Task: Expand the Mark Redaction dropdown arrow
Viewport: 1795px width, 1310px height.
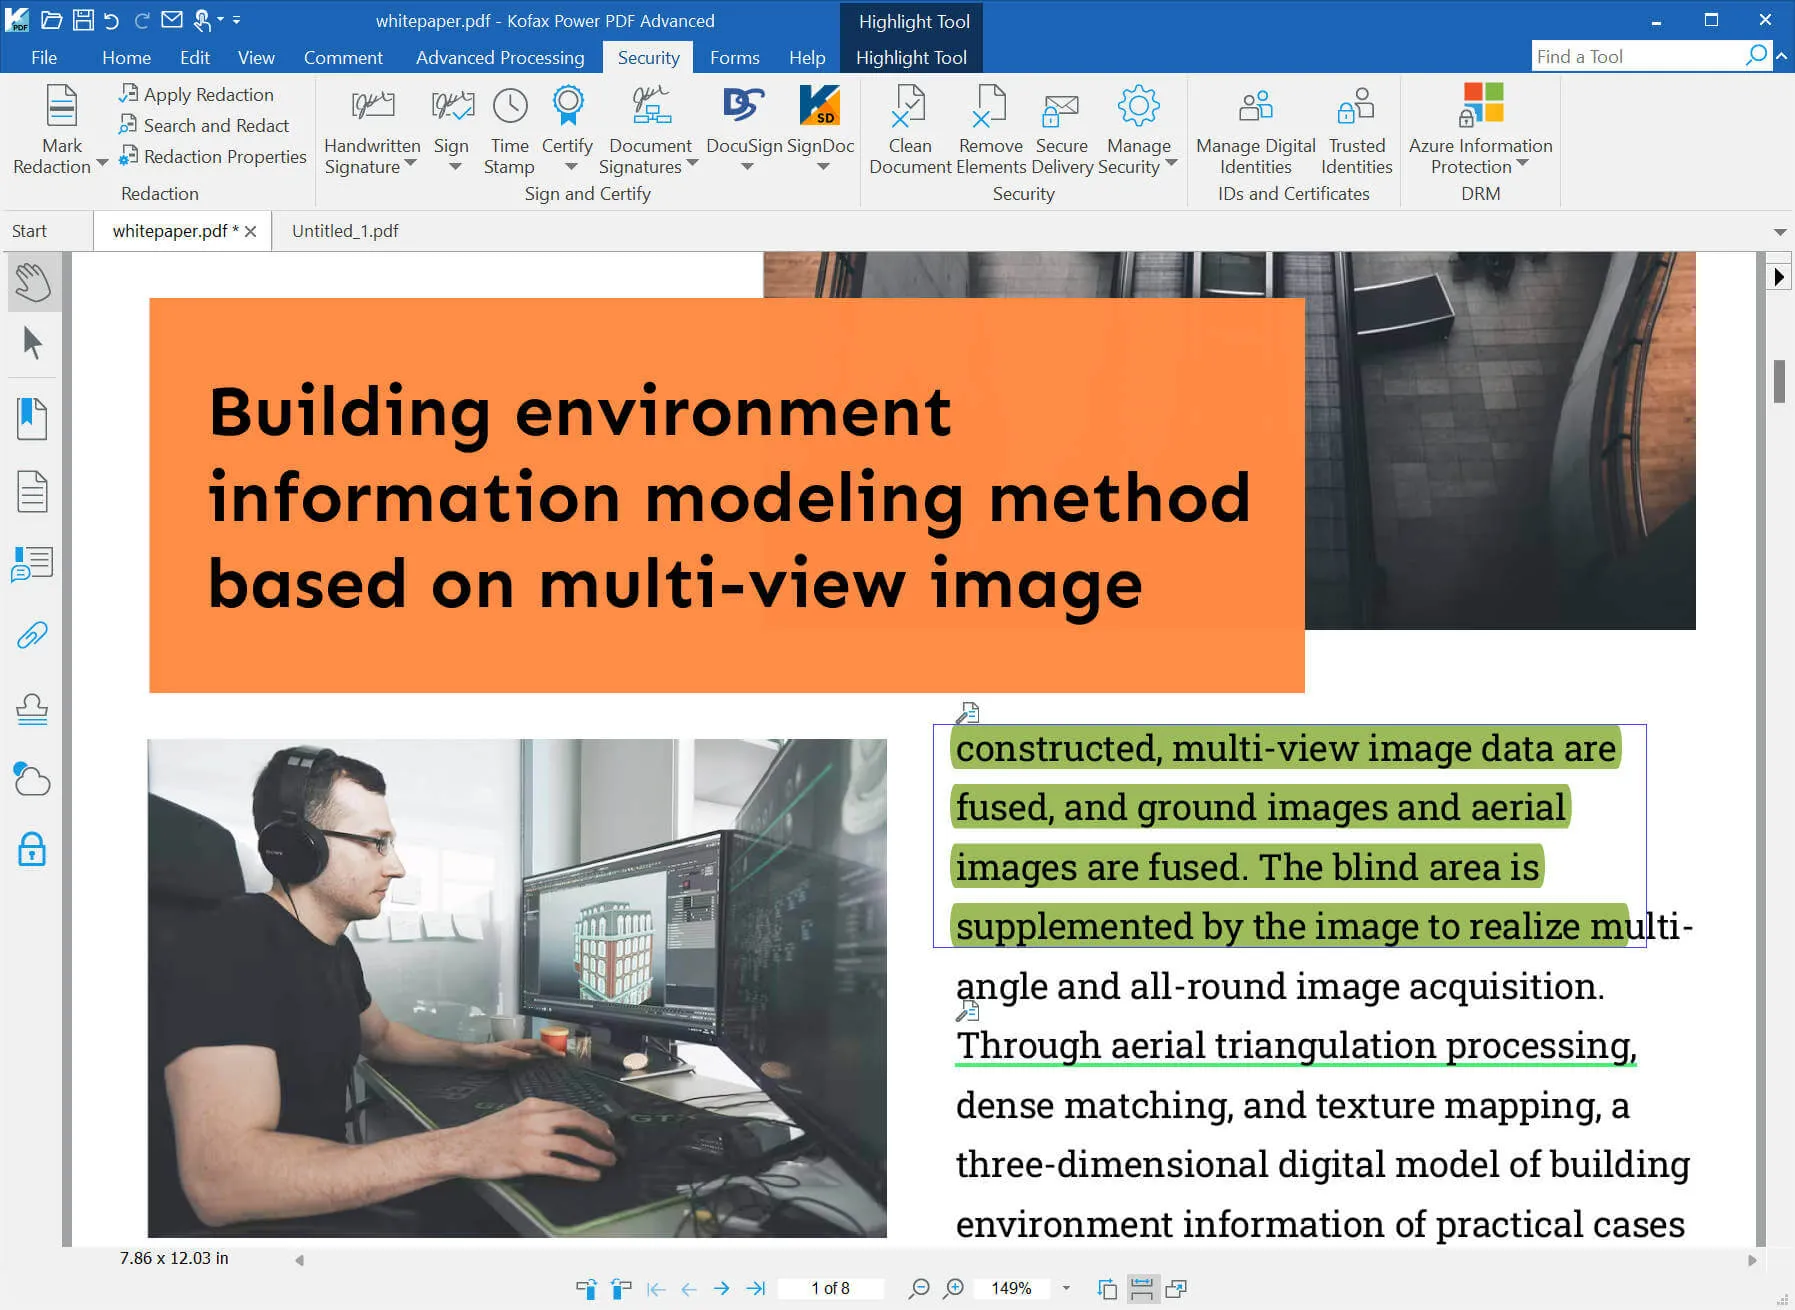Action: (x=102, y=164)
